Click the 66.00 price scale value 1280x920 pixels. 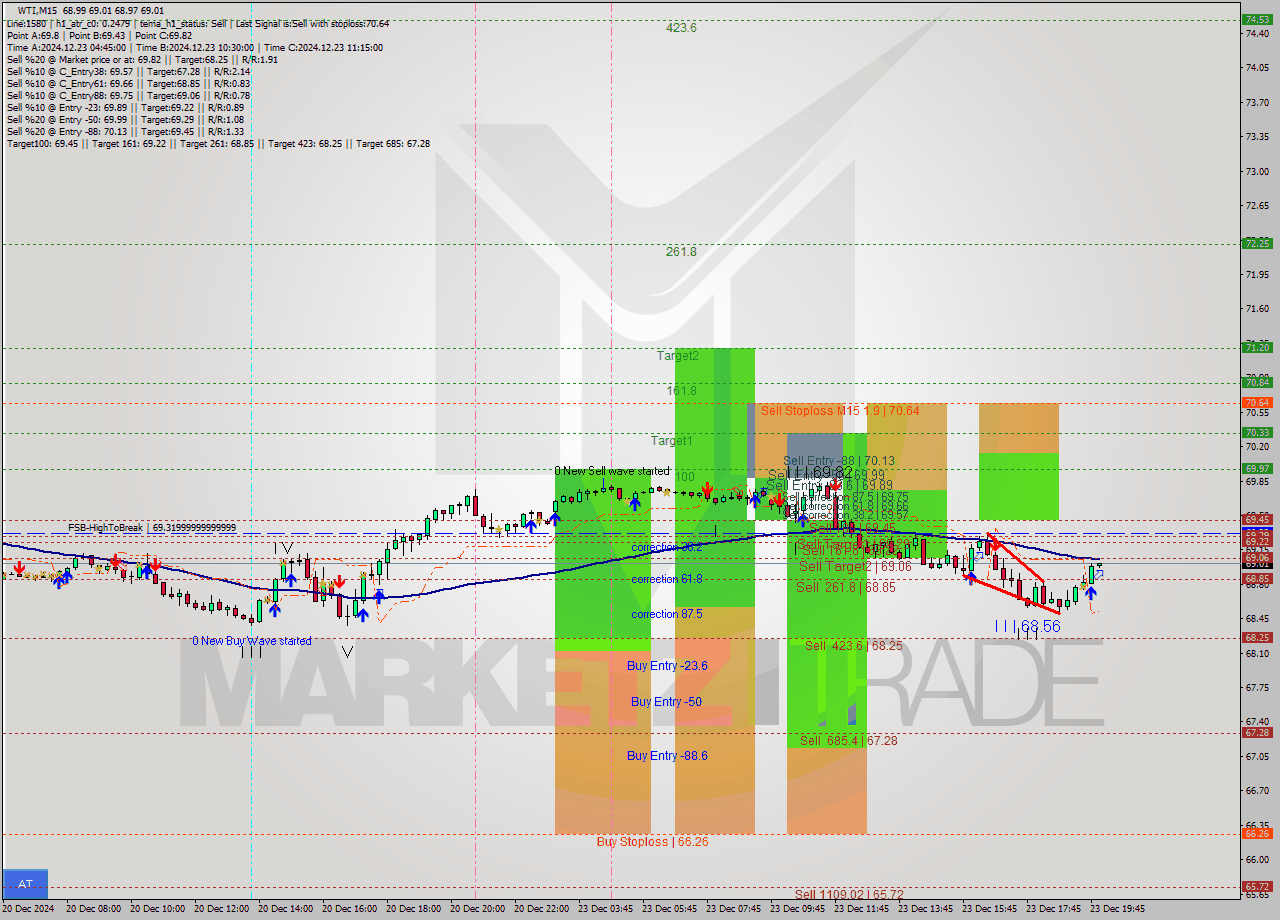(1256, 859)
